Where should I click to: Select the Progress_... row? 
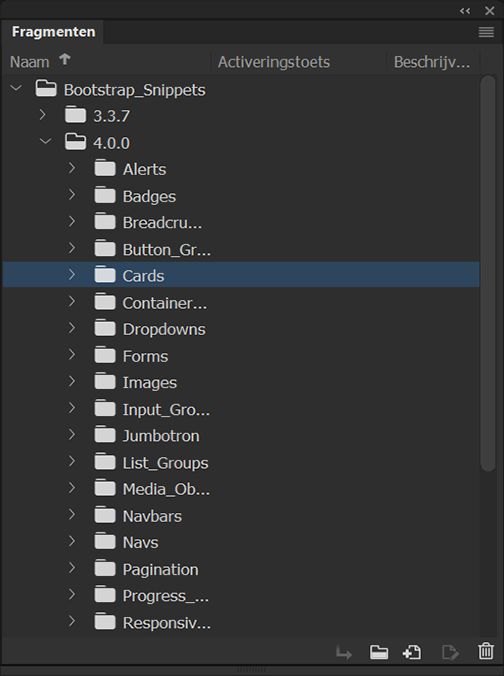point(241,596)
